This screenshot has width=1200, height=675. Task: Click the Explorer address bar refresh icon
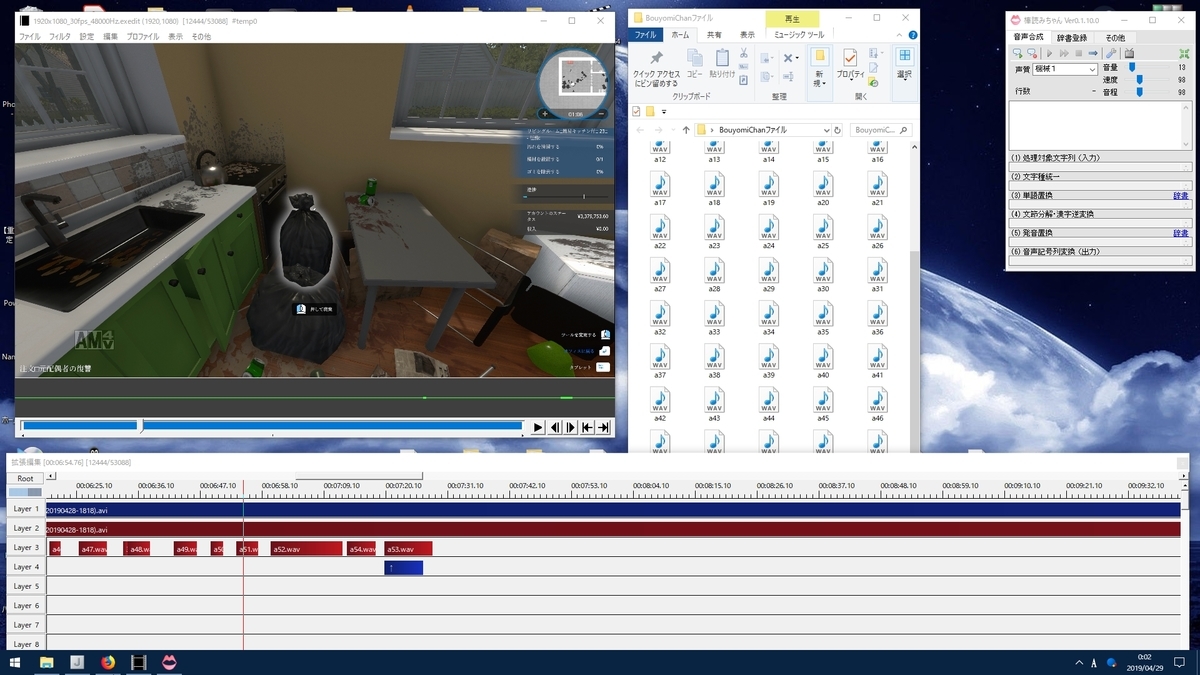(838, 130)
